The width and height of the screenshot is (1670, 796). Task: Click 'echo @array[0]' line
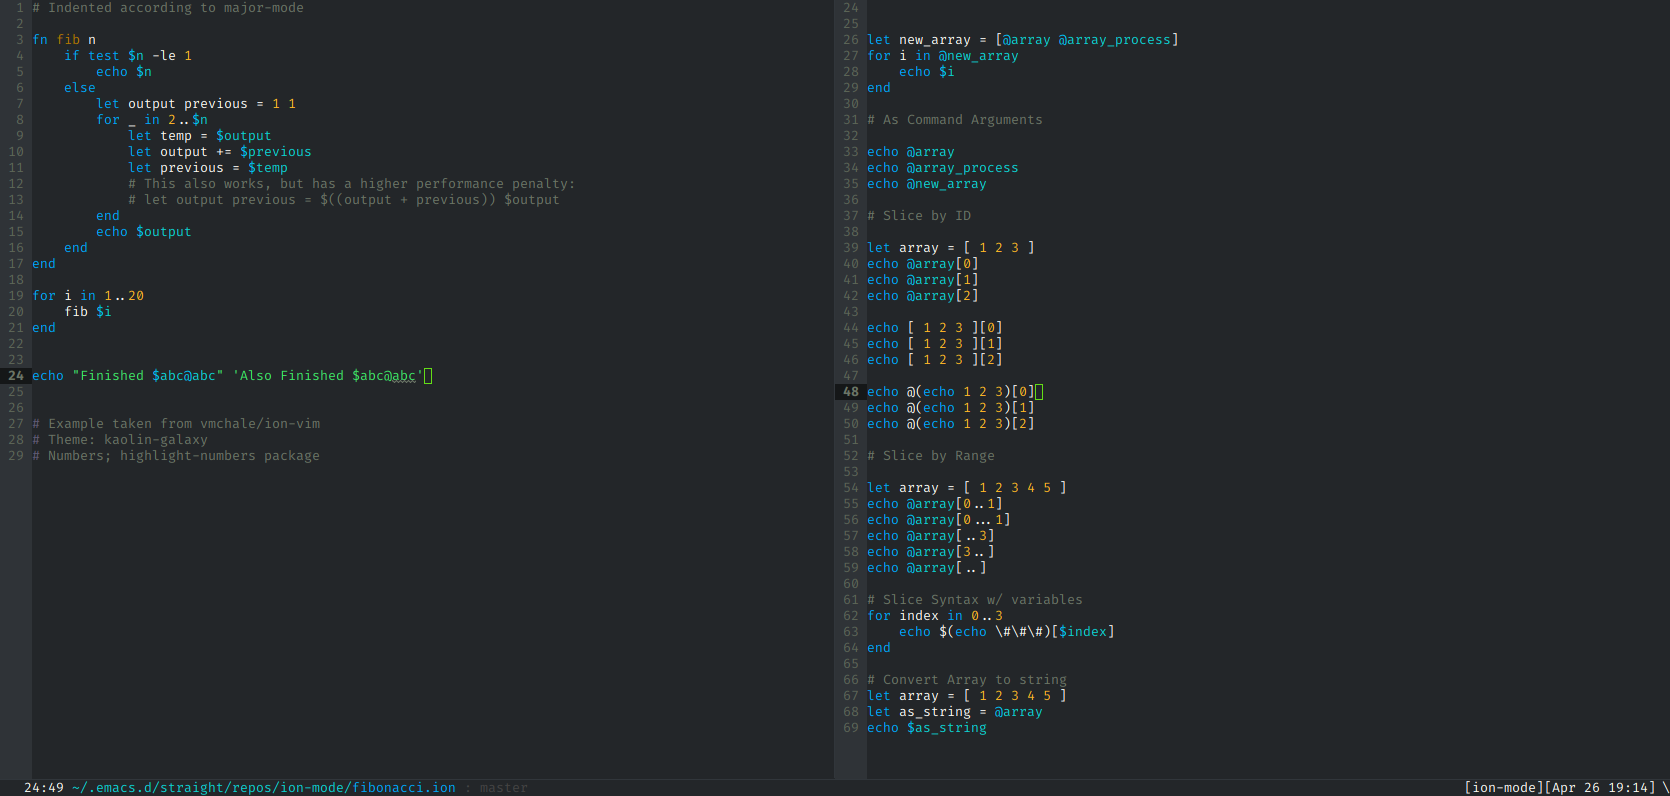[x=923, y=264]
